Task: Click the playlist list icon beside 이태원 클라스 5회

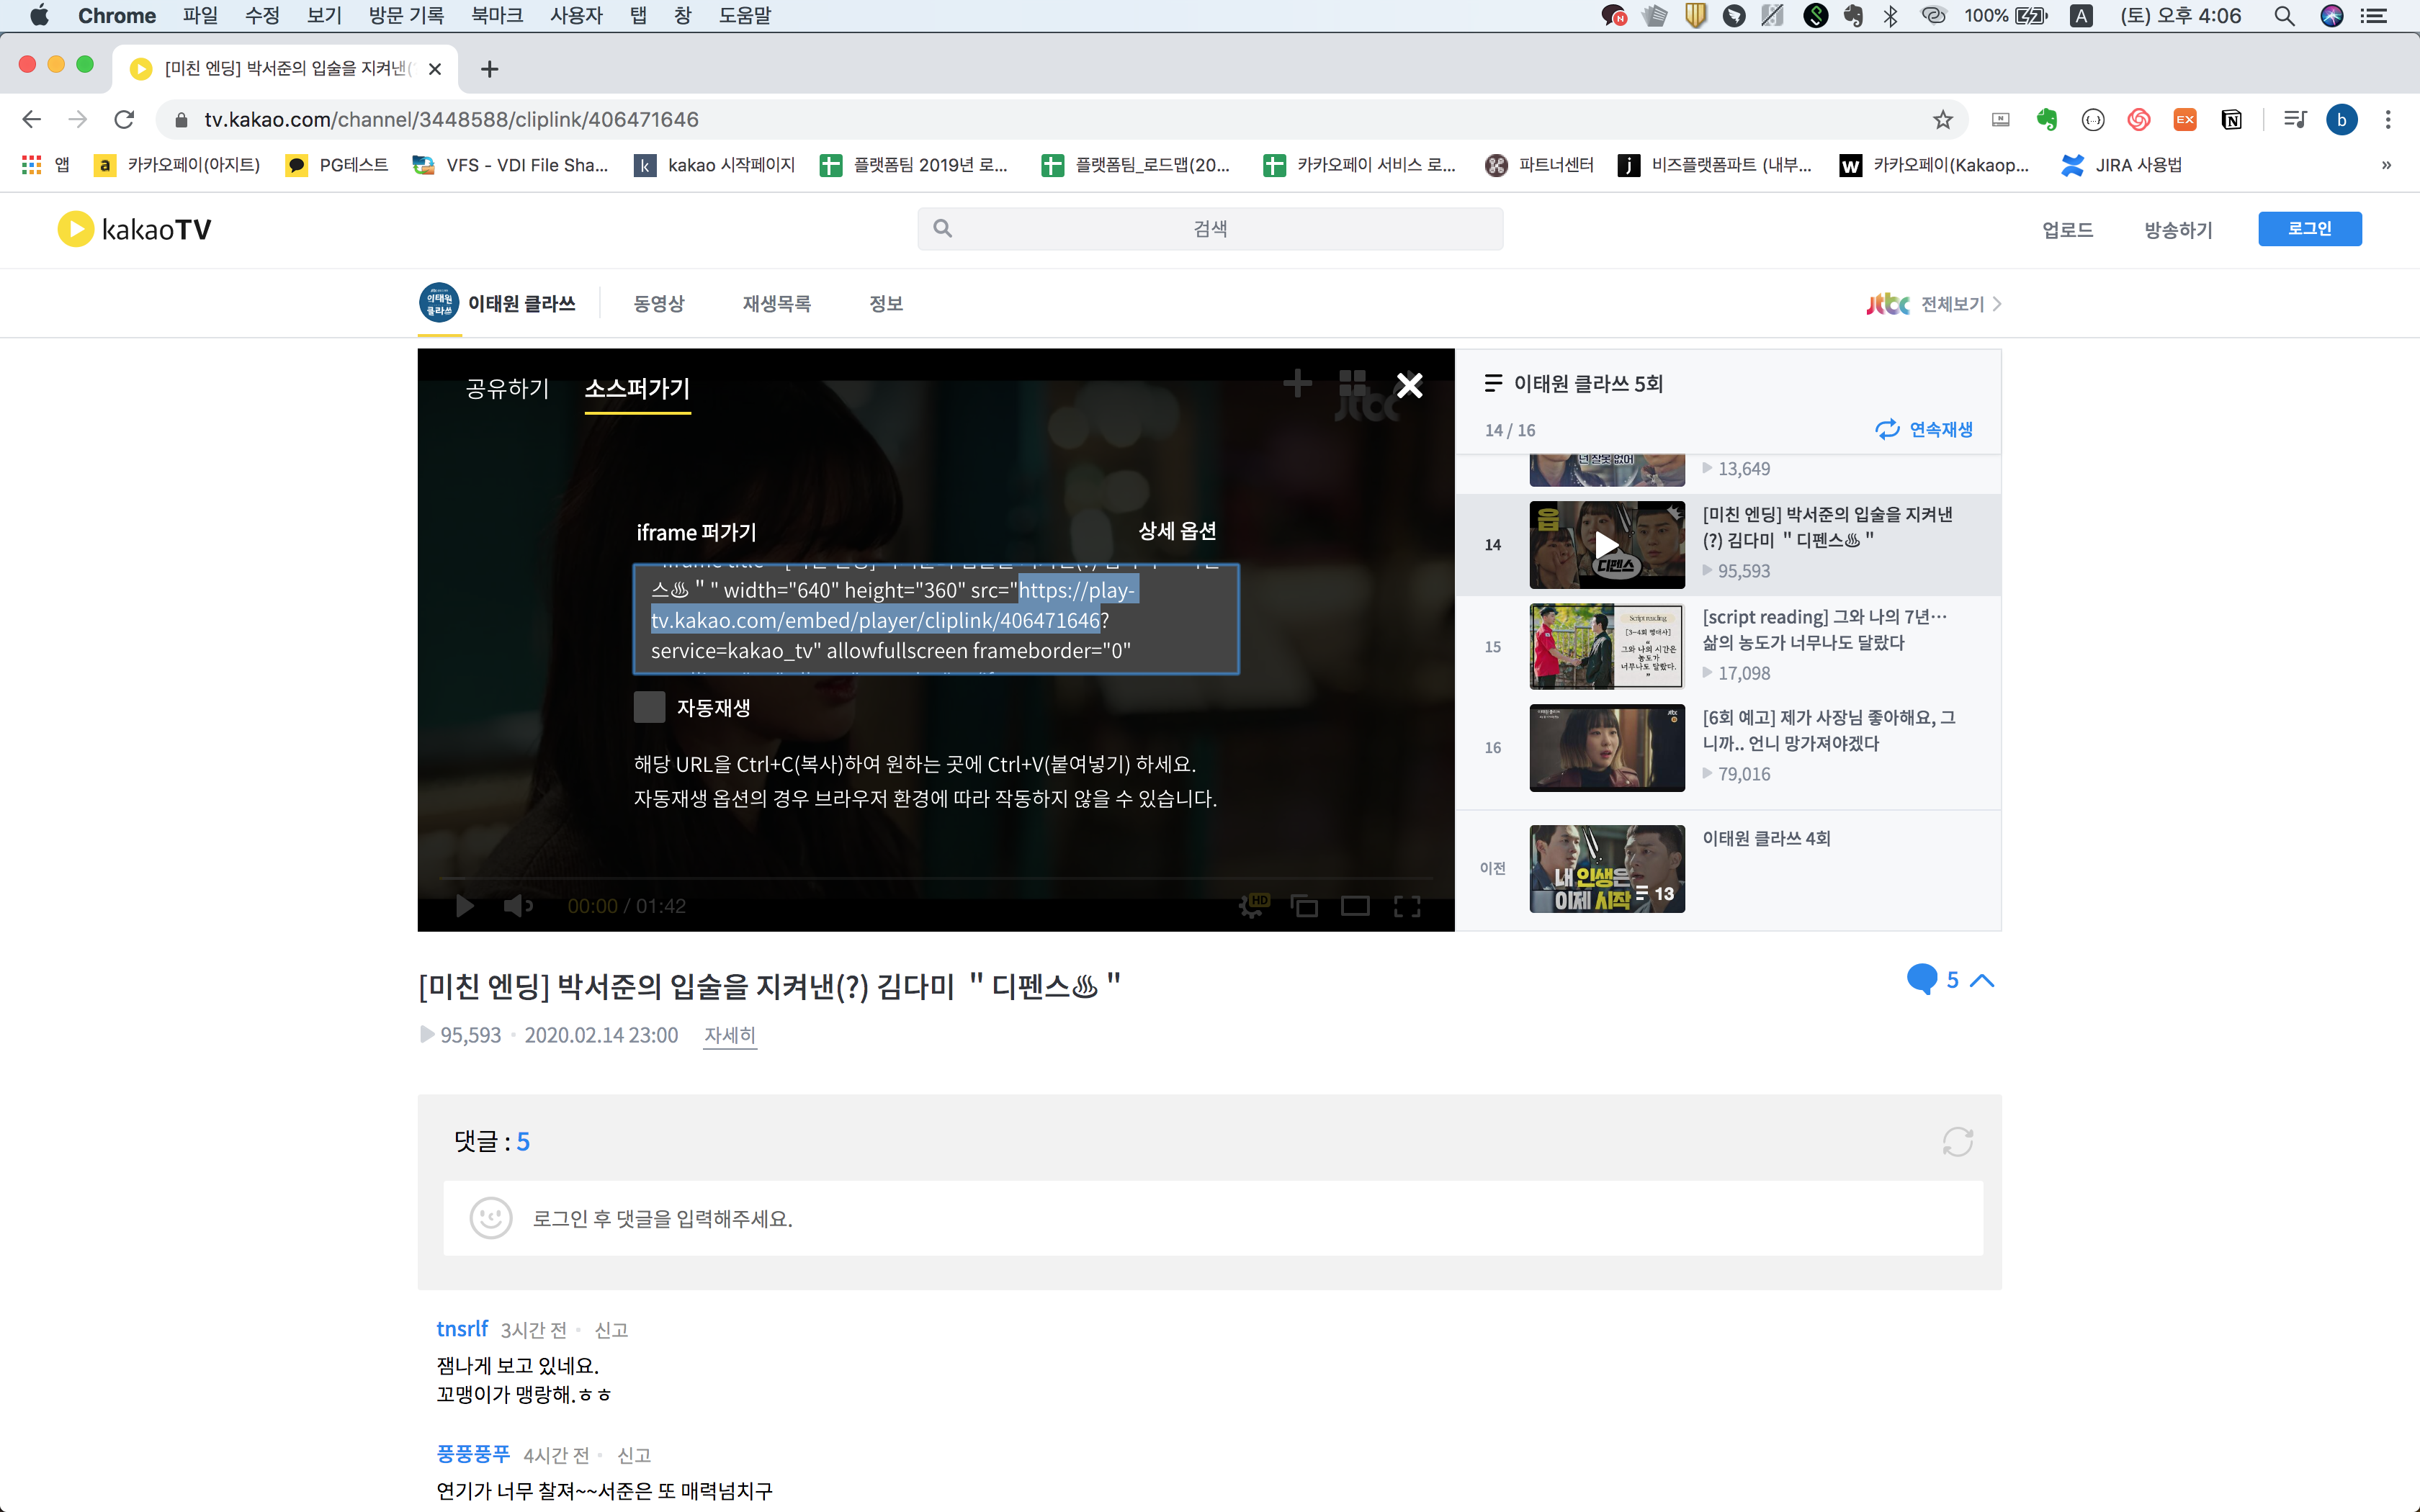Action: 1493,383
